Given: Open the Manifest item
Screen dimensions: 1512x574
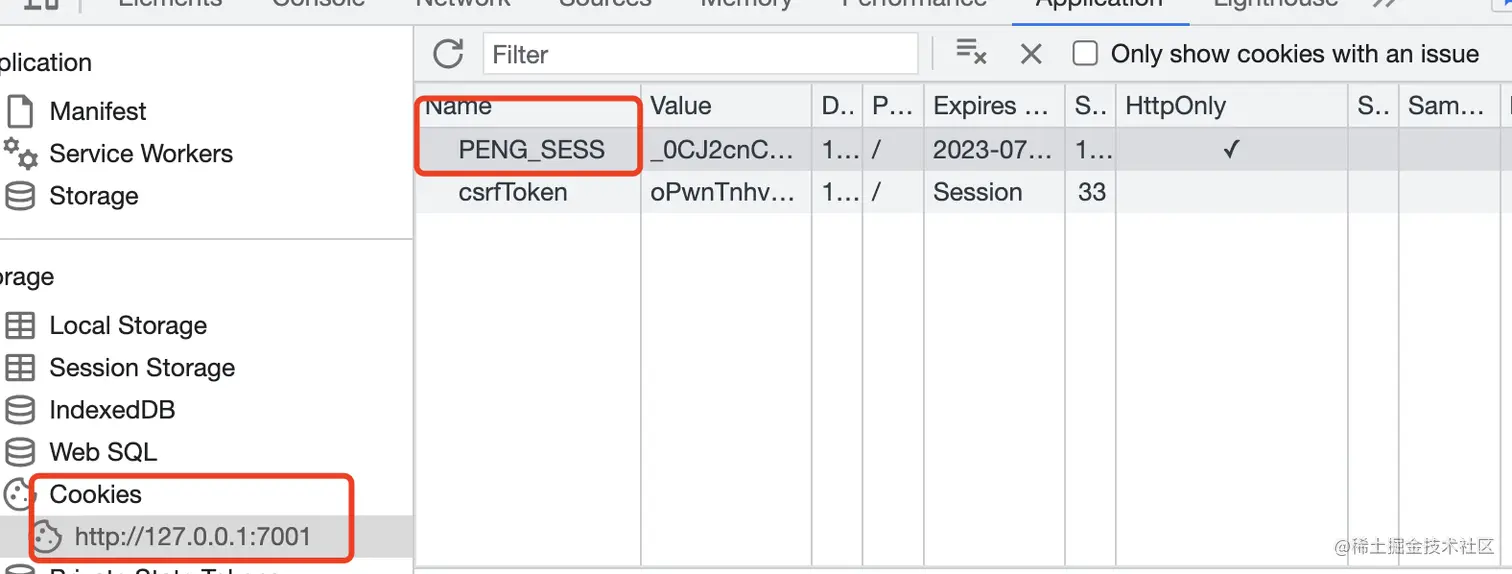Looking at the screenshot, I should coord(97,111).
